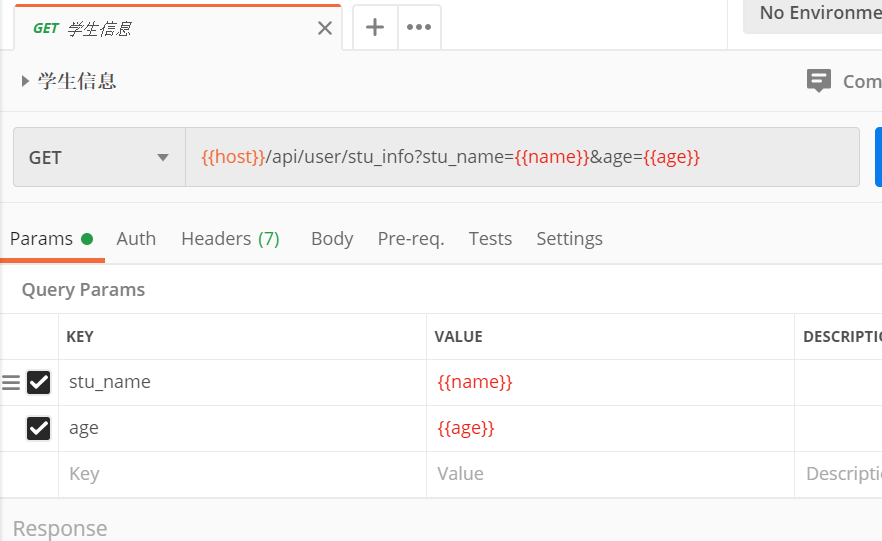Screen dimensions: 882x541
Task: Switch to the Auth tab
Action: click(x=136, y=238)
